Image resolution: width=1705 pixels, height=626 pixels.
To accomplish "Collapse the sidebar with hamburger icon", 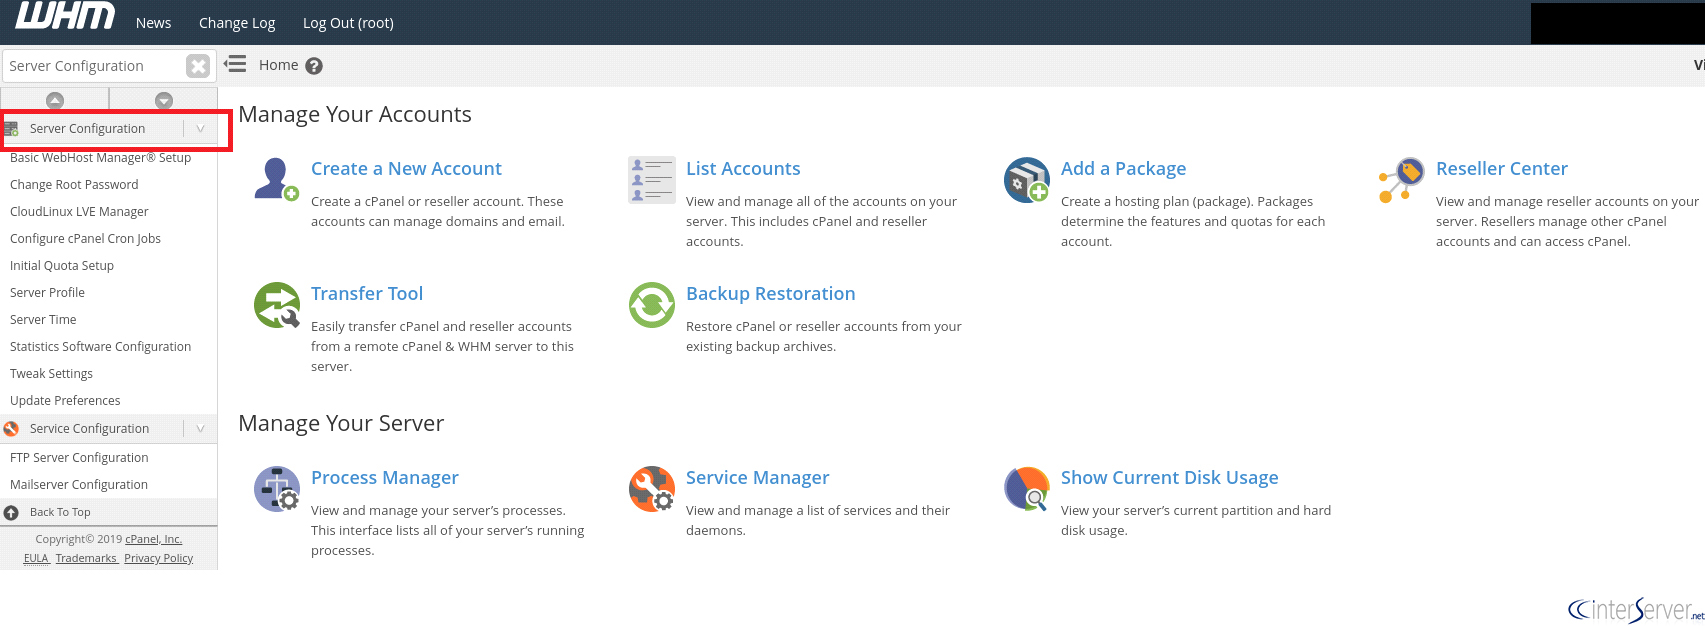I will [235, 65].
